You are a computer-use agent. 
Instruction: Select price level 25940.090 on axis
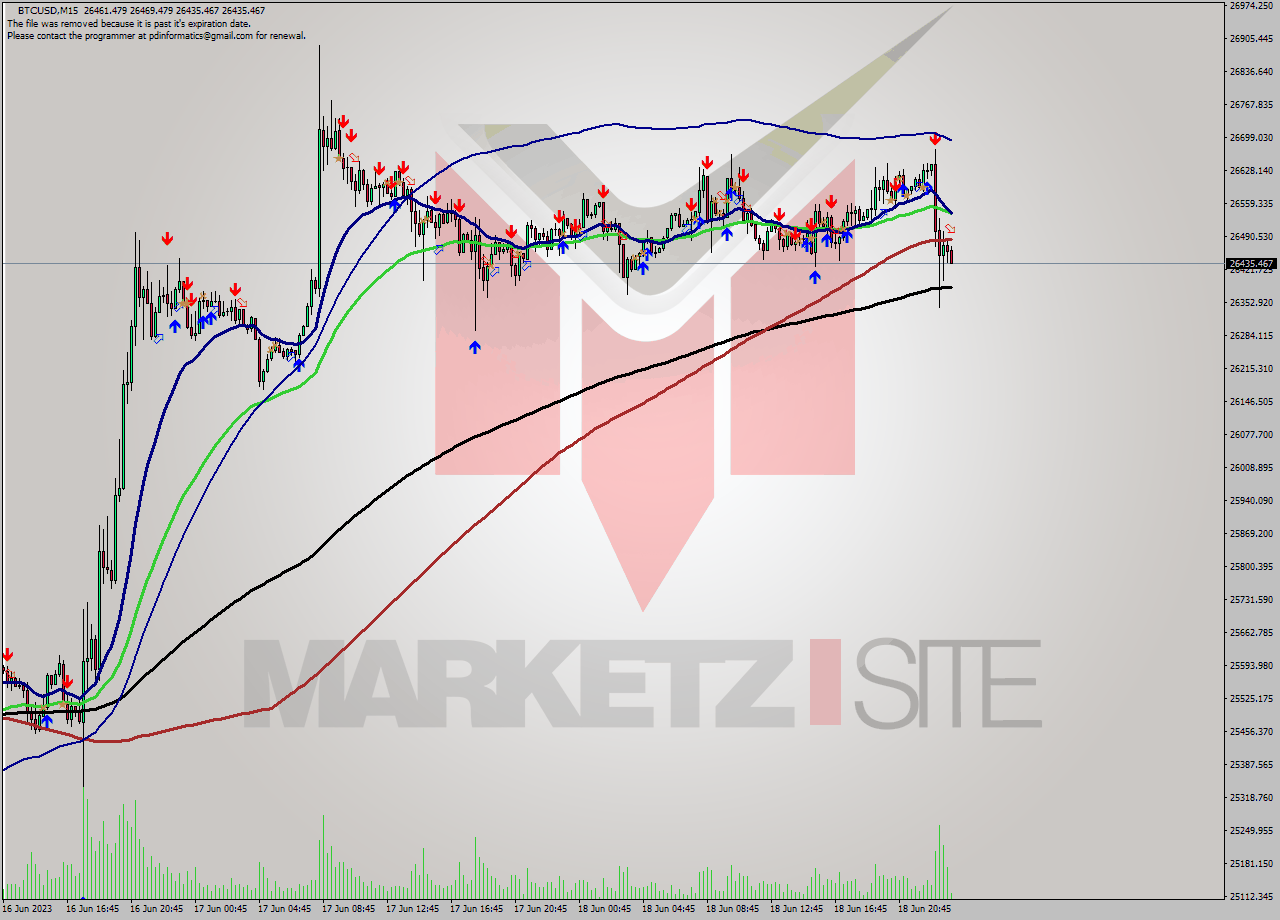coord(1252,501)
